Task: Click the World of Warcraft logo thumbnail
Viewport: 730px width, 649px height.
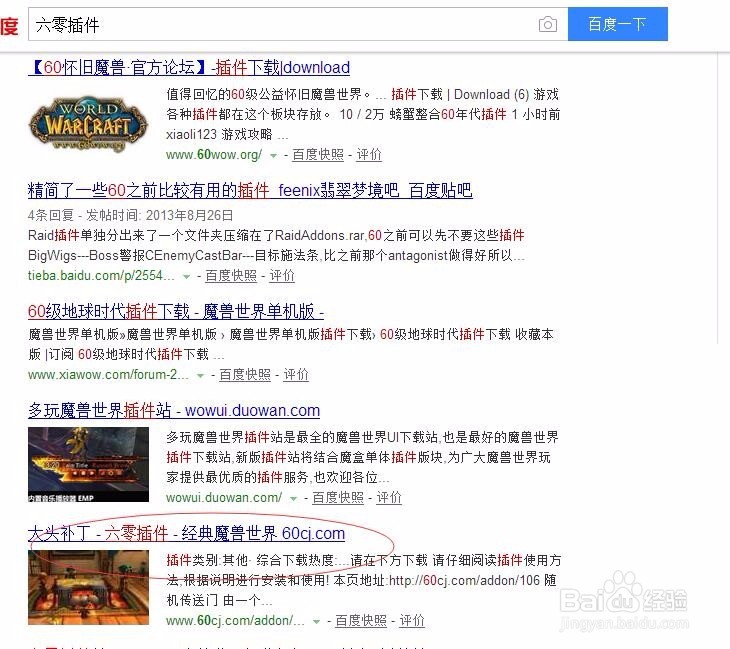Action: coord(88,123)
